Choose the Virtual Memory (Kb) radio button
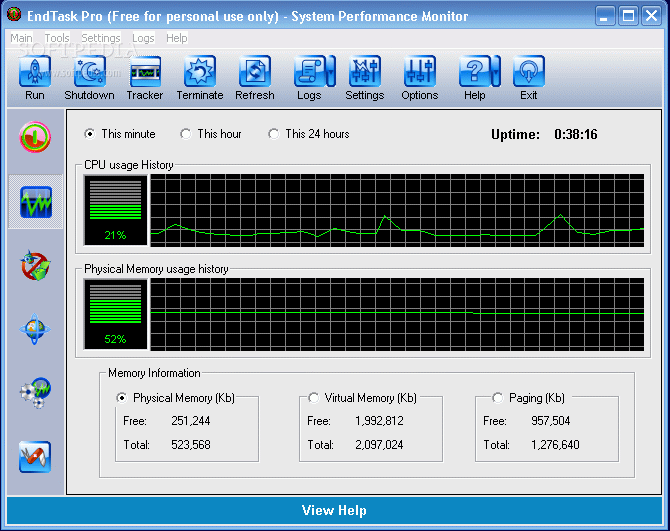Image resolution: width=670 pixels, height=531 pixels. (x=313, y=398)
